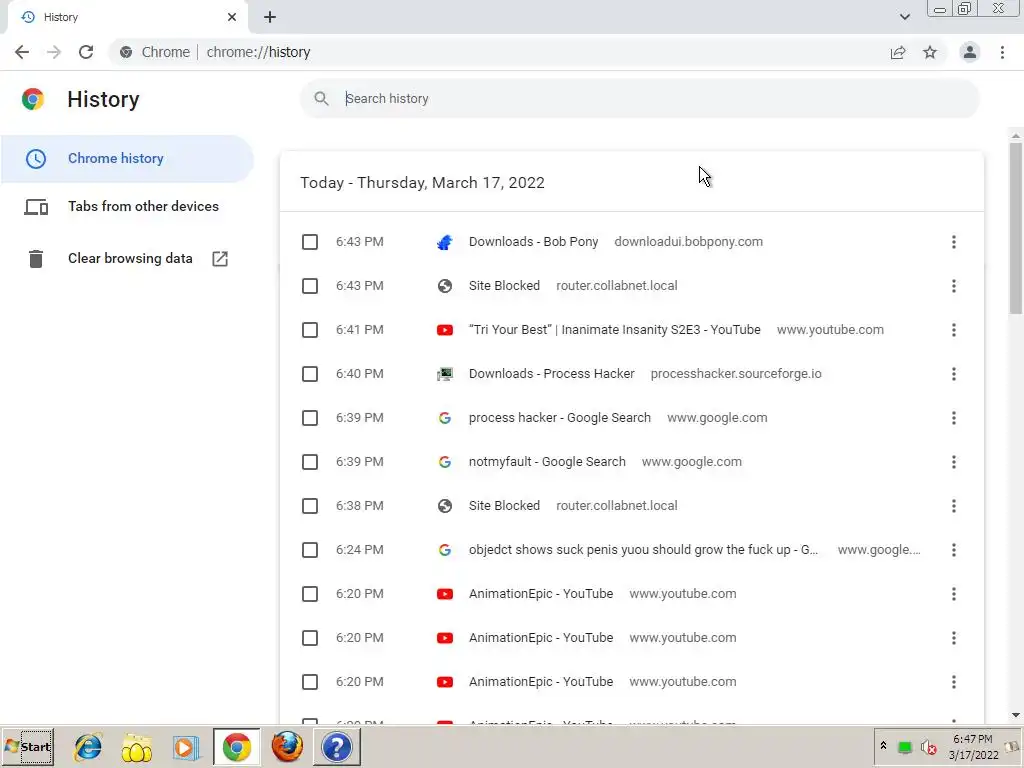Click scrollbar down arrow

coord(1016,715)
